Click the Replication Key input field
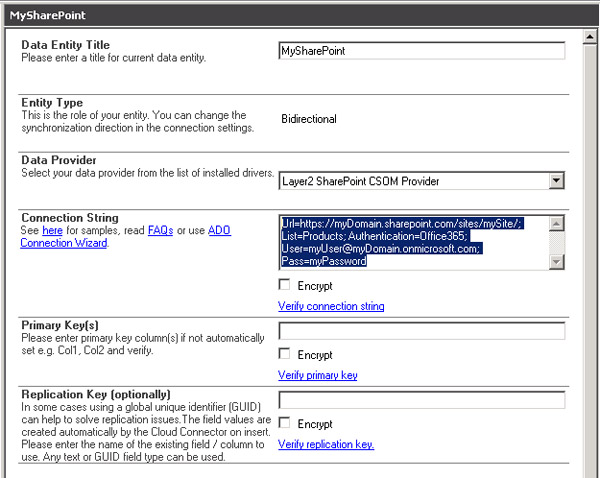600x478 pixels. pyautogui.click(x=421, y=400)
